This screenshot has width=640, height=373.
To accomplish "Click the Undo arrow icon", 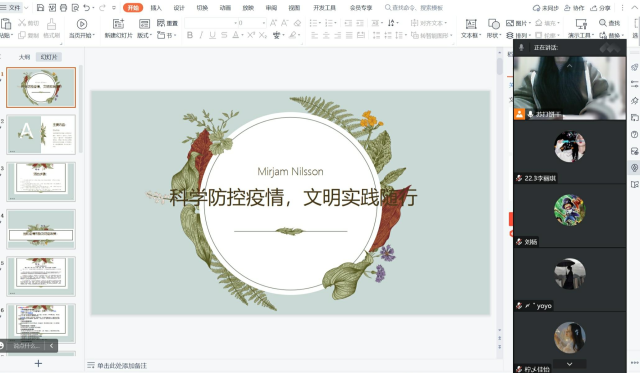I will coord(86,7).
